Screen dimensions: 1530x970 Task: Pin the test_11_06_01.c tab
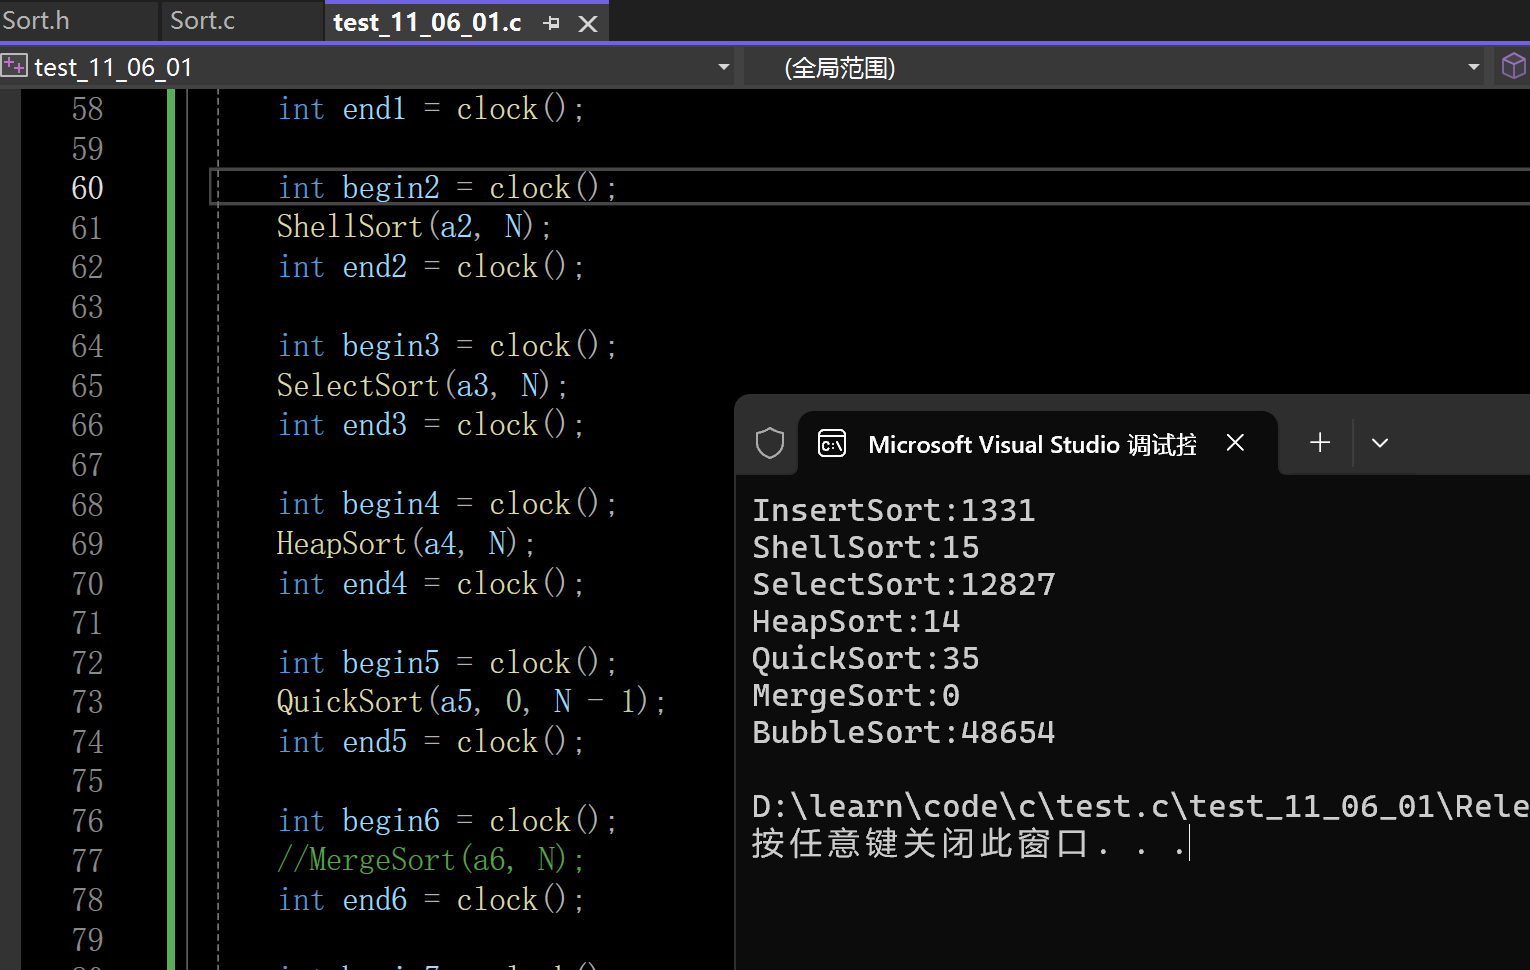click(x=552, y=23)
